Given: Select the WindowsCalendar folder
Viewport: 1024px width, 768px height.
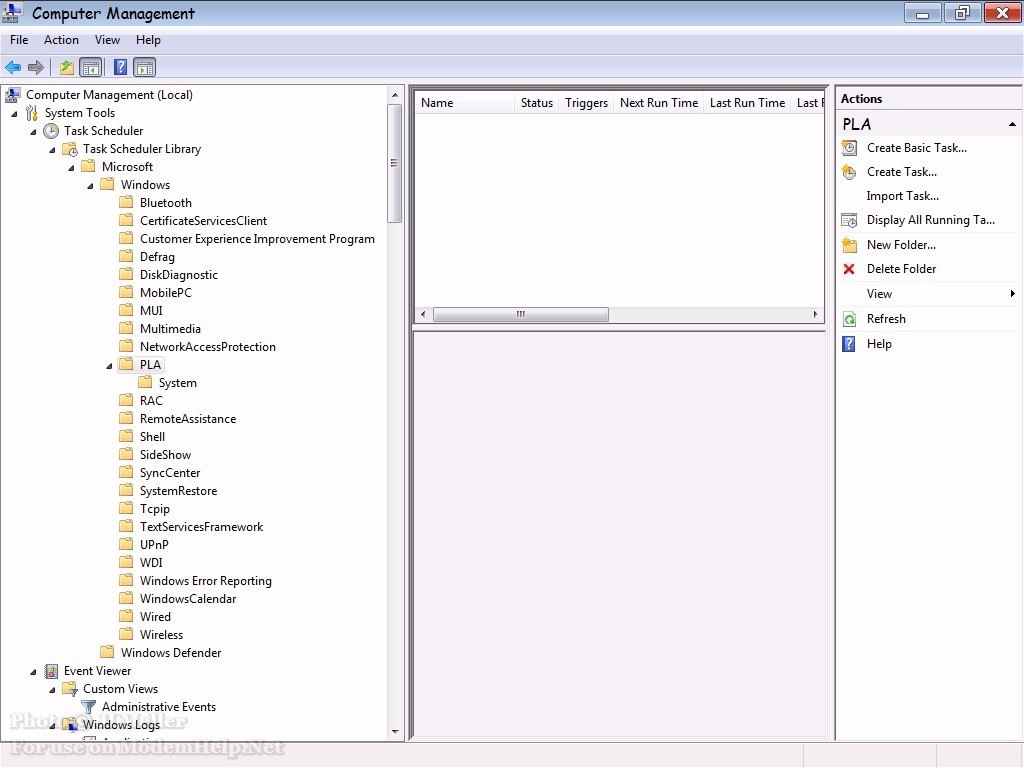Looking at the screenshot, I should pos(188,599).
